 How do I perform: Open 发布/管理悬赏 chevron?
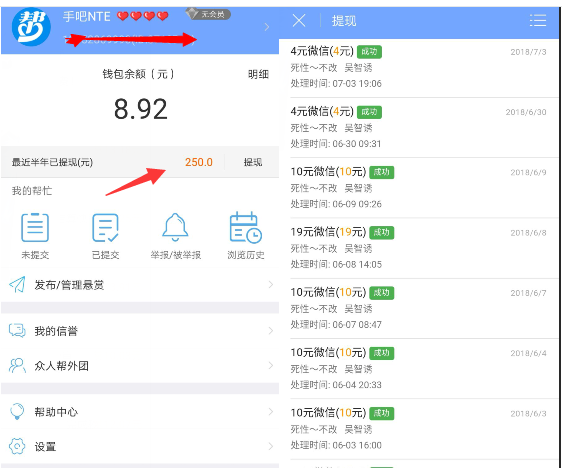click(x=271, y=285)
